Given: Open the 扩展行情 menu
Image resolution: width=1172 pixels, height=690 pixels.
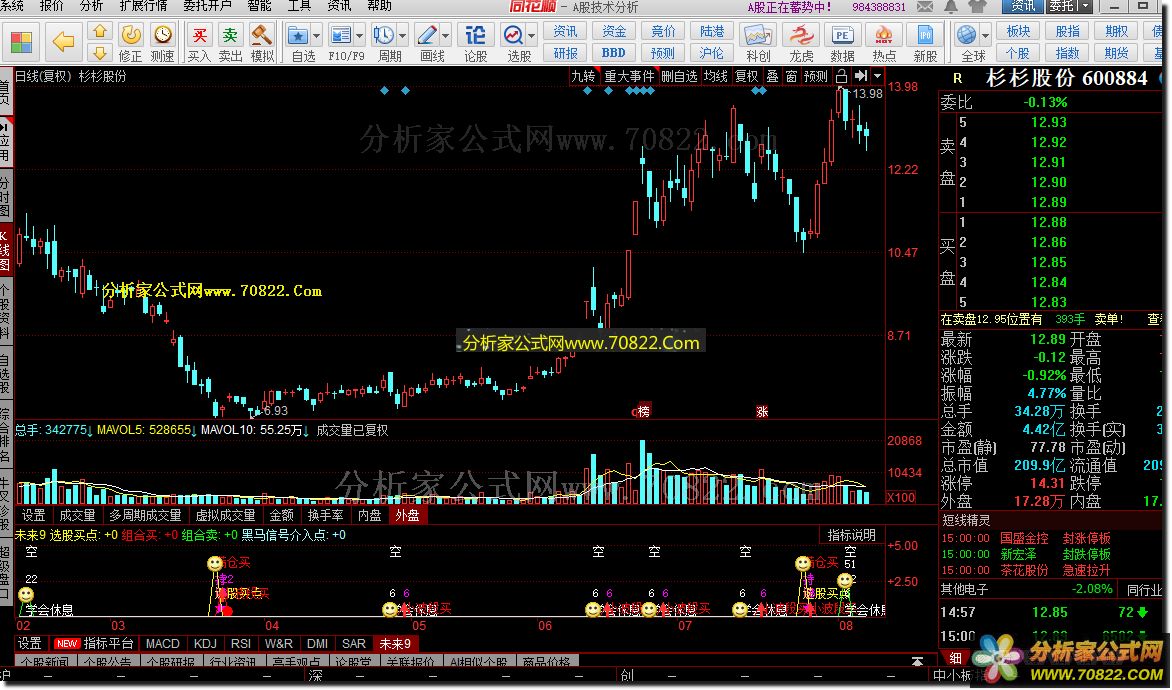Looking at the screenshot, I should tap(143, 6).
